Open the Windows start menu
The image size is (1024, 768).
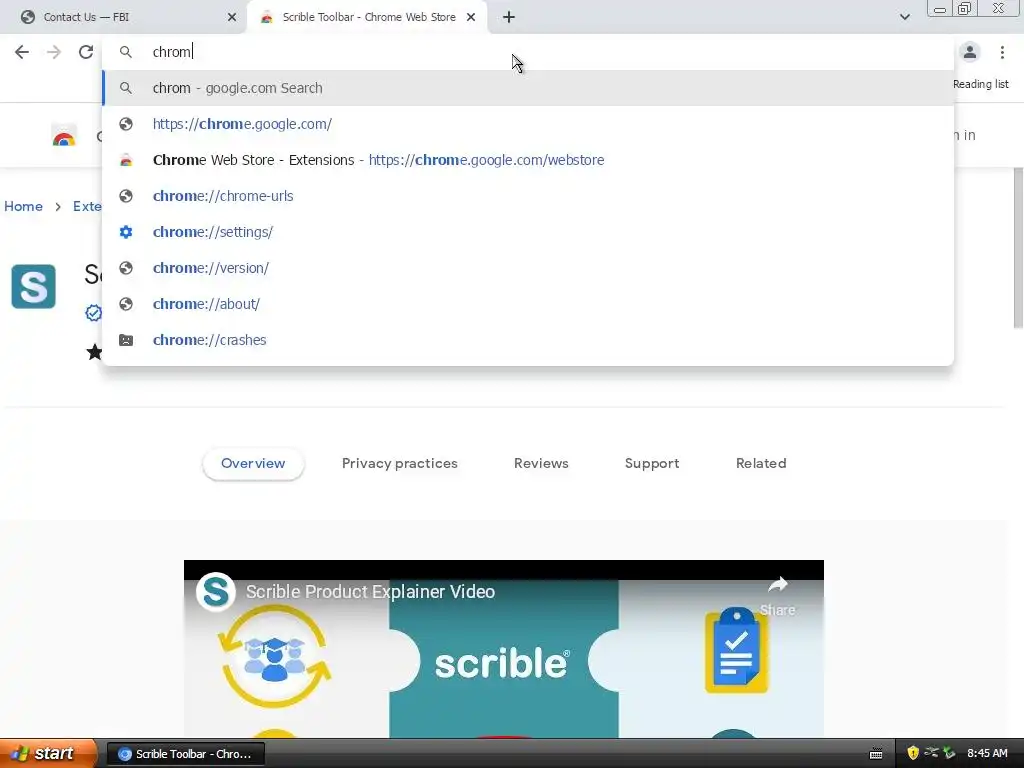click(x=48, y=754)
